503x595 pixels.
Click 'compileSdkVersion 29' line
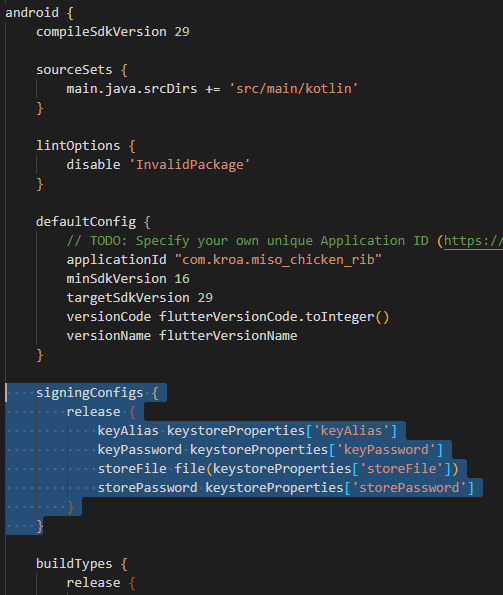(x=113, y=32)
